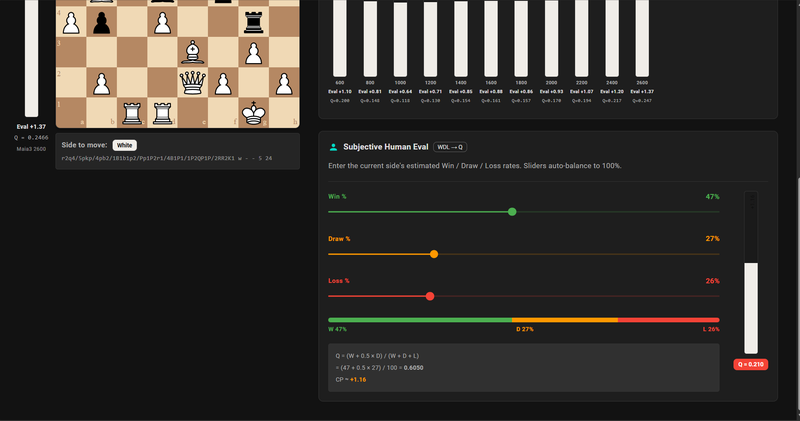Select the white pawn on h2

pyautogui.click(x=285, y=81)
